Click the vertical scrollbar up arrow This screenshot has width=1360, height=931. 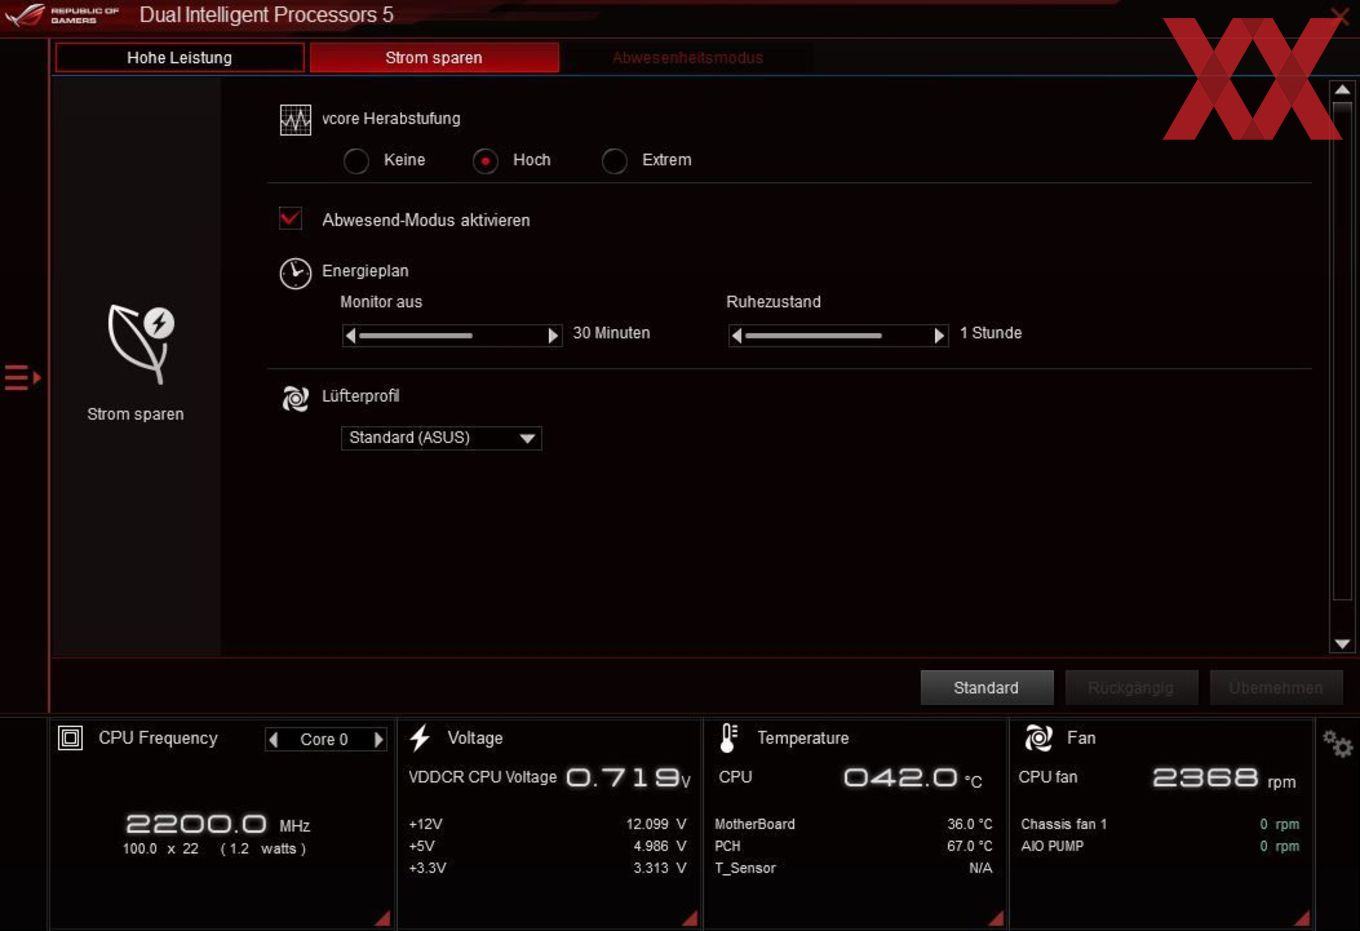click(x=1342, y=90)
